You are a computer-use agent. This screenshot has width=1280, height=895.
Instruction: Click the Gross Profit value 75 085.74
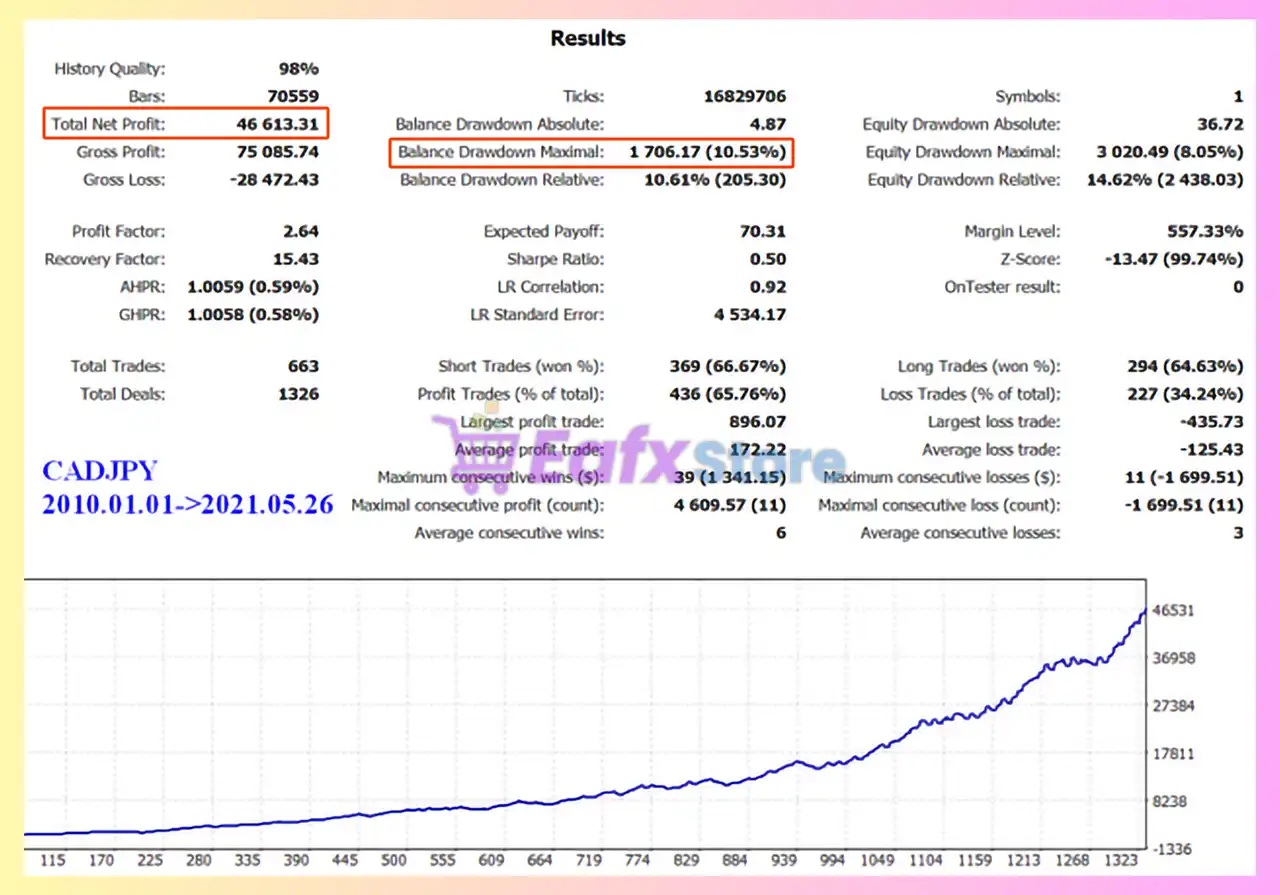[272, 153]
